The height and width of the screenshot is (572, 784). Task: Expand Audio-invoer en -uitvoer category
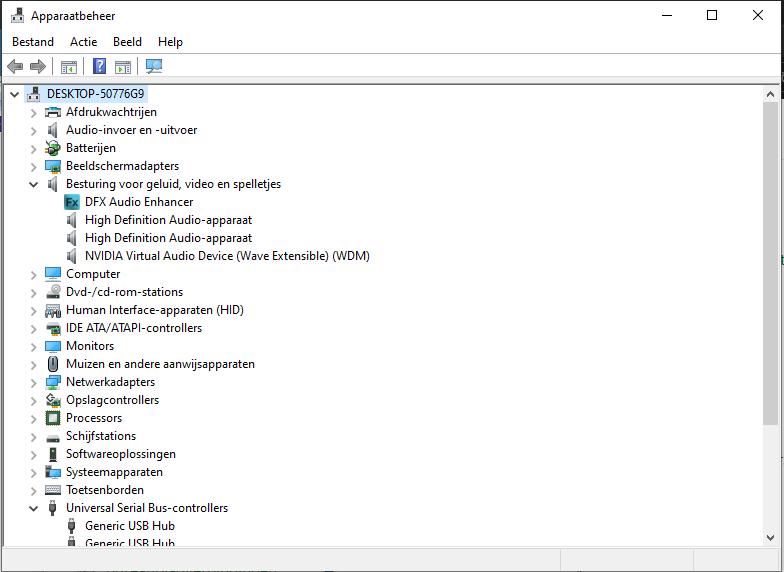click(x=34, y=130)
